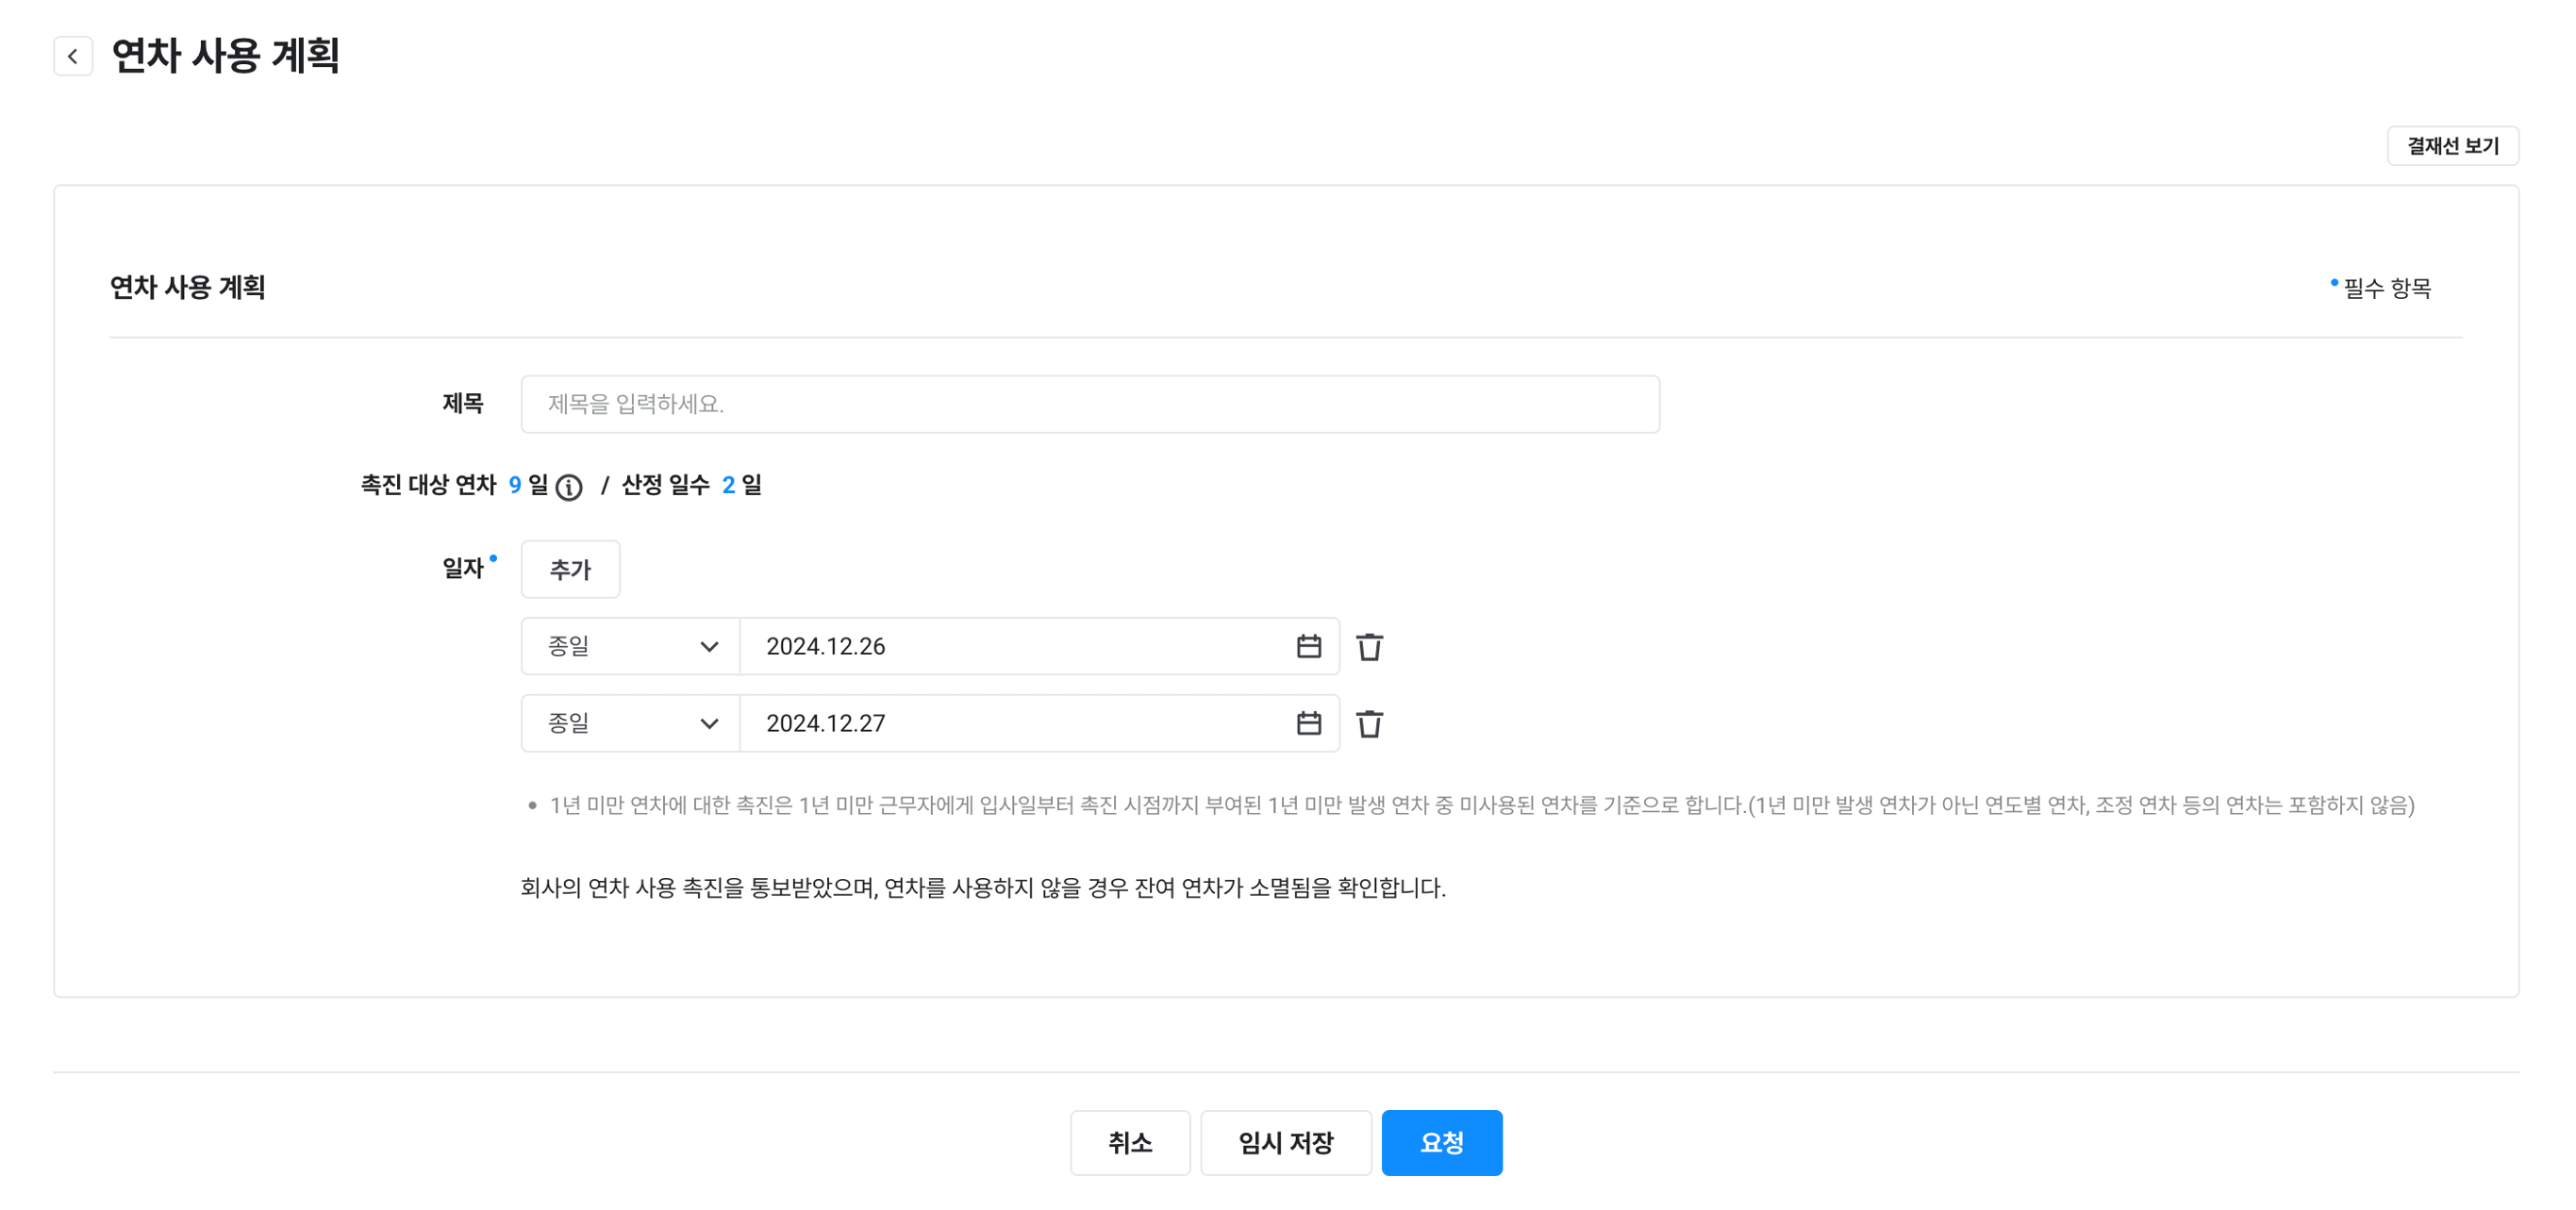The width and height of the screenshot is (2576, 1210).
Task: Click the 산정 일수 2 일 value
Action: point(729,485)
